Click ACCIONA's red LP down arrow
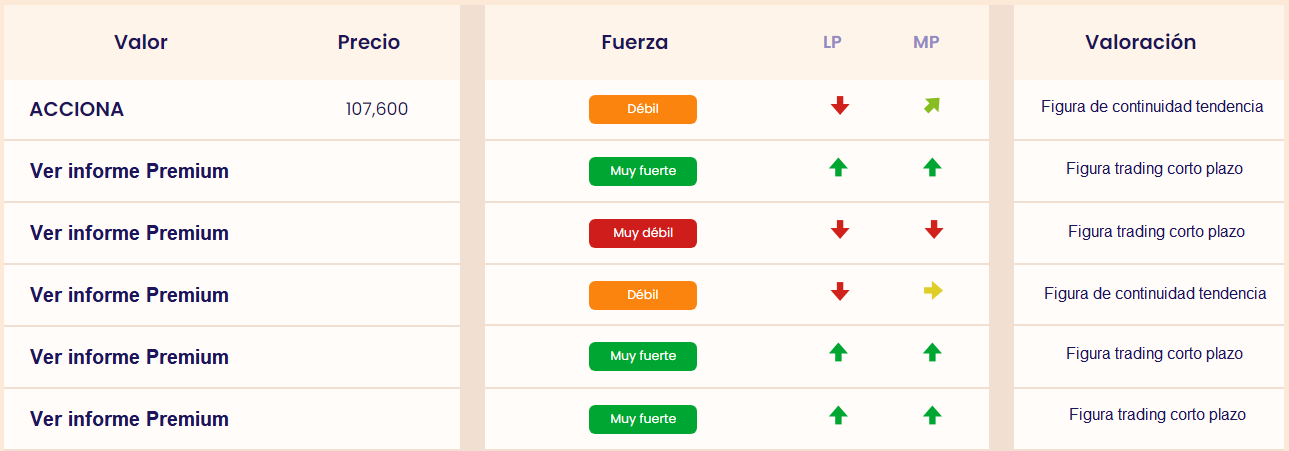Screen dimensions: 1289x451 point(840,105)
